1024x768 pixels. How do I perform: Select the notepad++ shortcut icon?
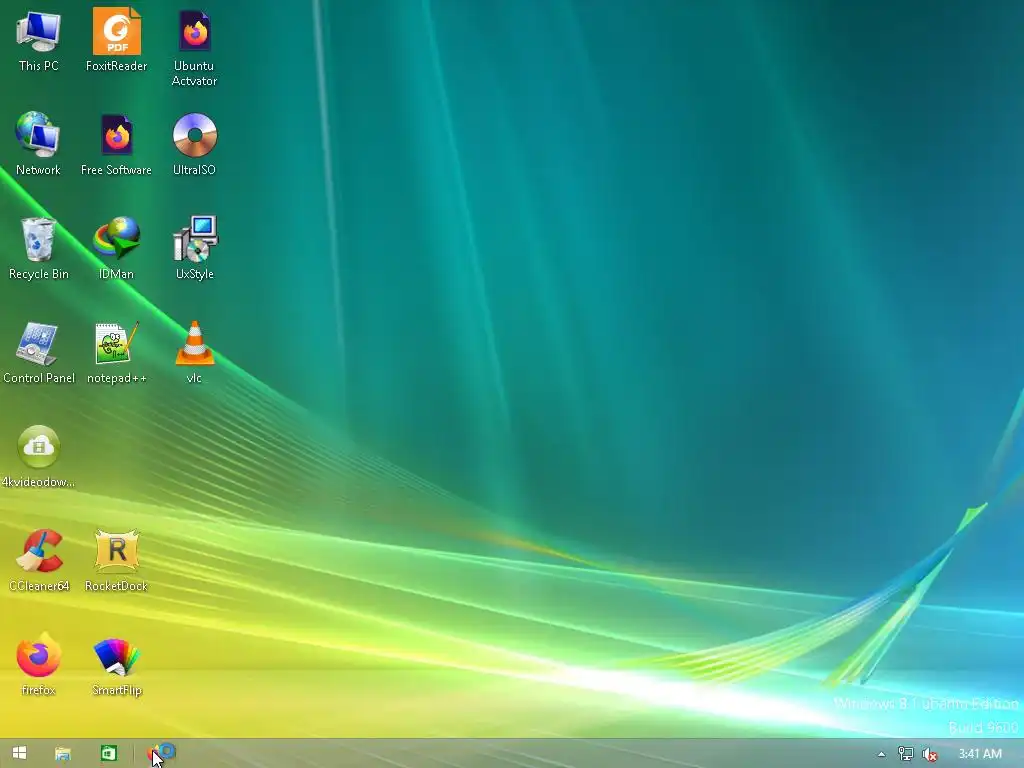(117, 344)
